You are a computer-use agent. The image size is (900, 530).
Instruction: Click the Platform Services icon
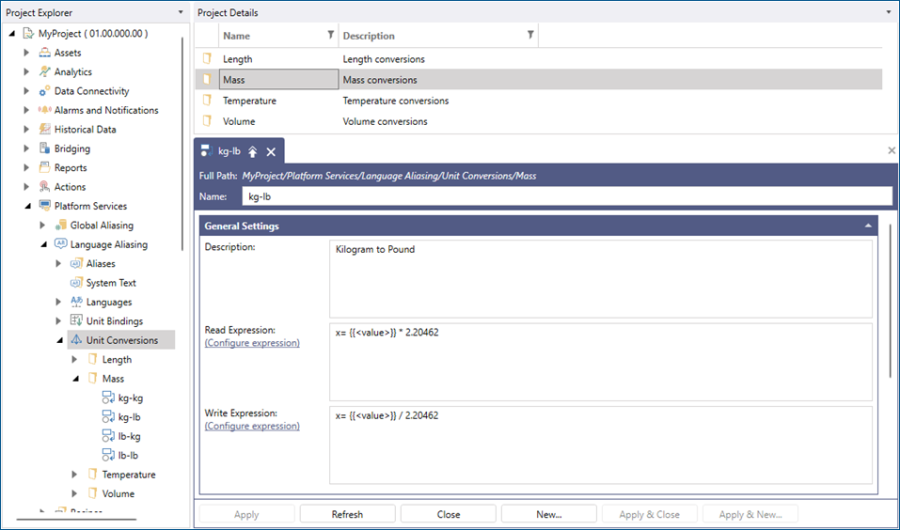click(44, 206)
